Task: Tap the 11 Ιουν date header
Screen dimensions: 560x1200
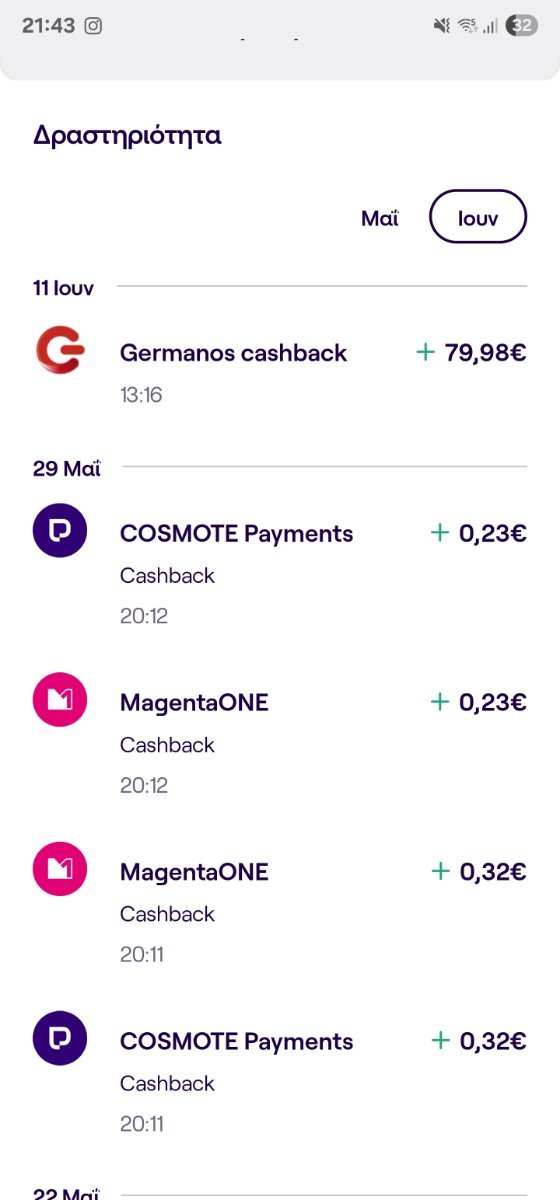Action: click(63, 288)
